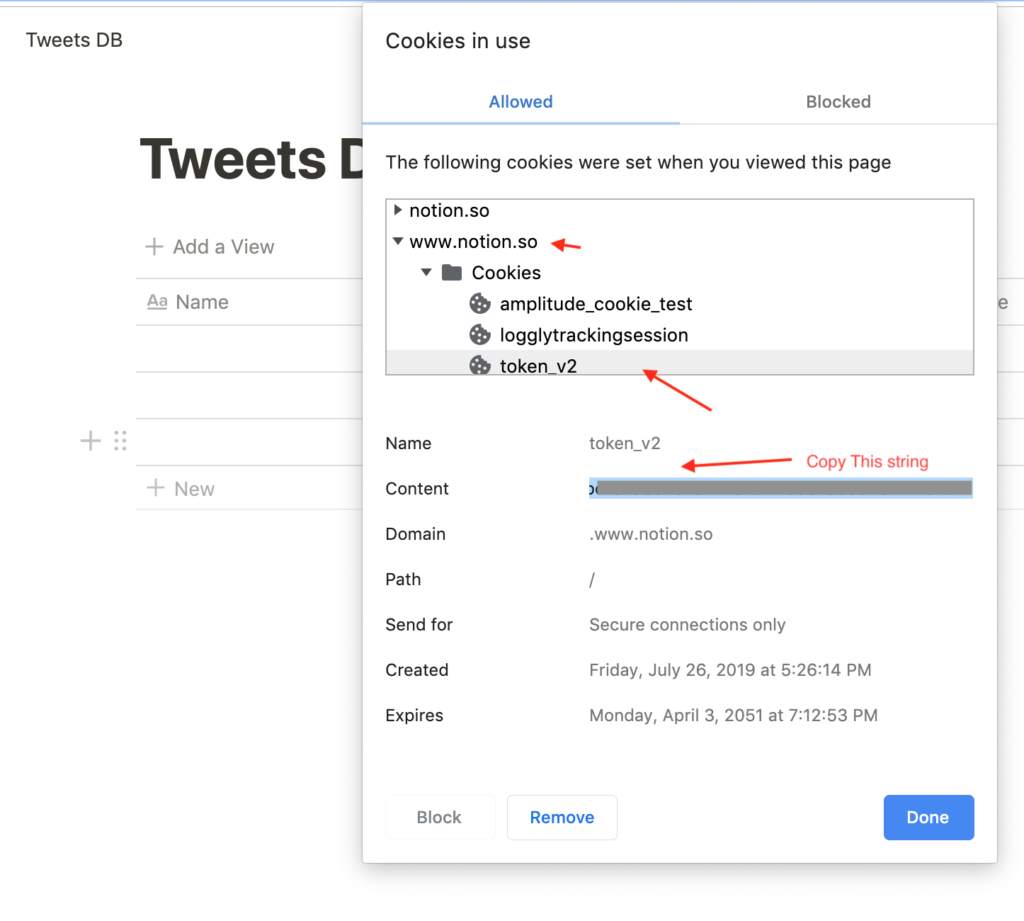1024x921 pixels.
Task: Switch to the Blocked tab
Action: [838, 102]
